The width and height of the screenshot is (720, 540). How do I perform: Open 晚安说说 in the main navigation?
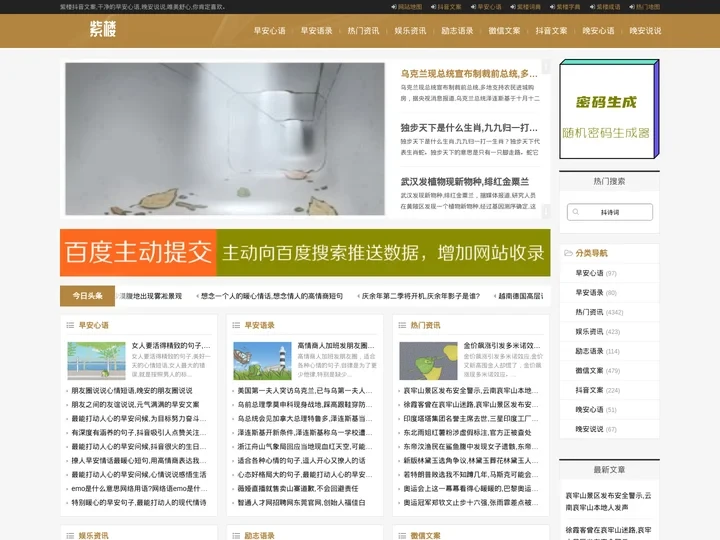click(x=645, y=31)
